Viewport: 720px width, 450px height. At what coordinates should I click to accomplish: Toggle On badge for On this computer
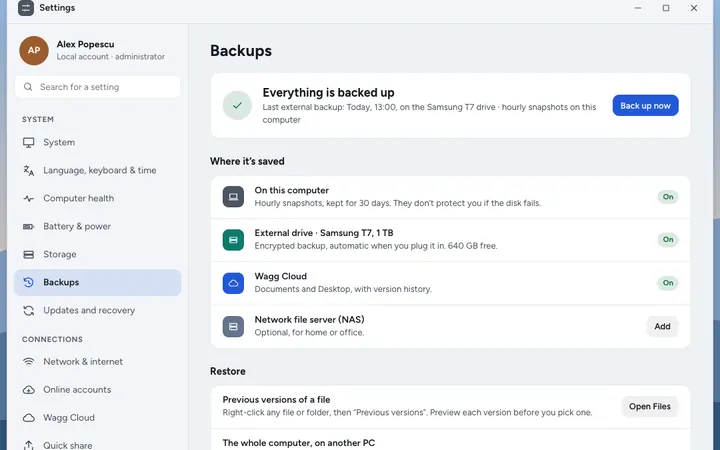(x=668, y=197)
